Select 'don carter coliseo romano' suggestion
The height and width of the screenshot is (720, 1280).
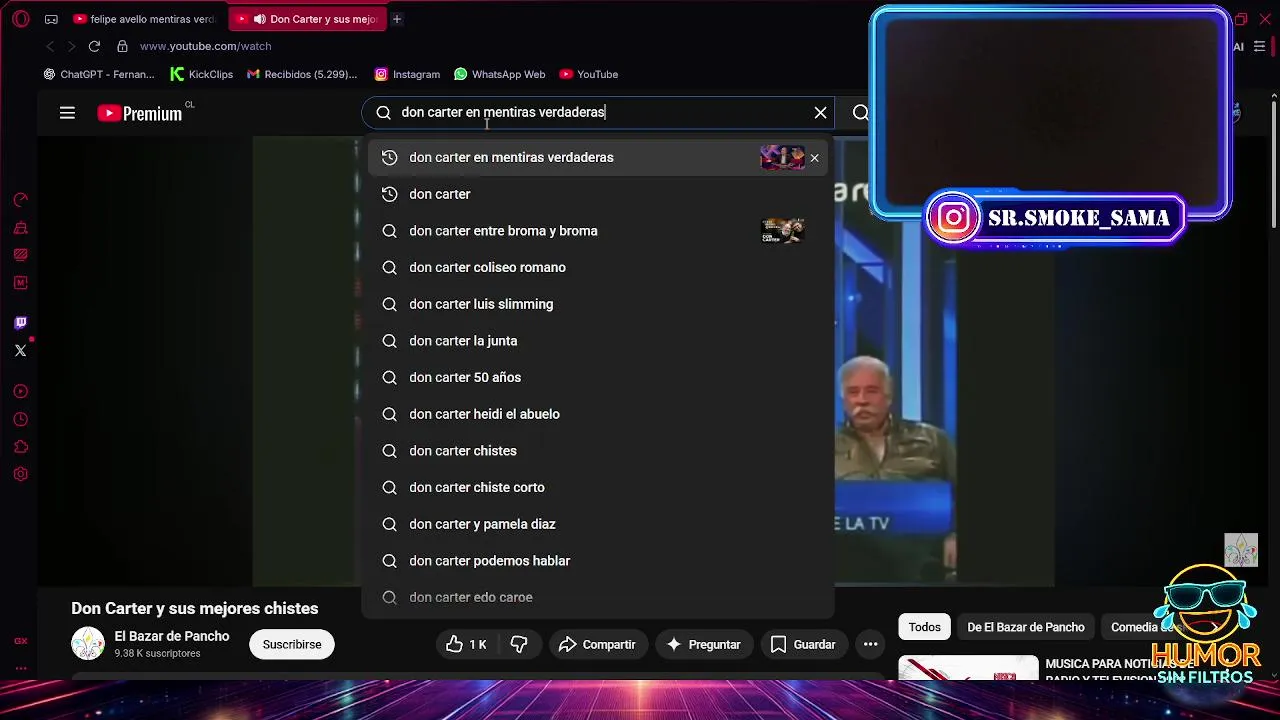pyautogui.click(x=598, y=268)
